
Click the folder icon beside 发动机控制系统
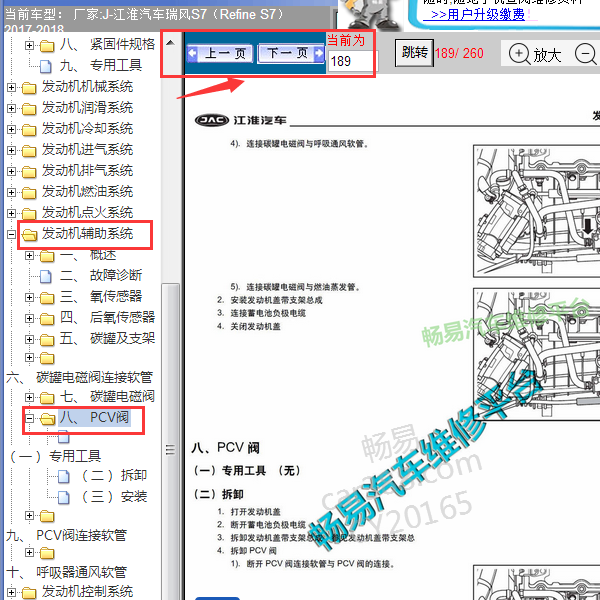29,593
